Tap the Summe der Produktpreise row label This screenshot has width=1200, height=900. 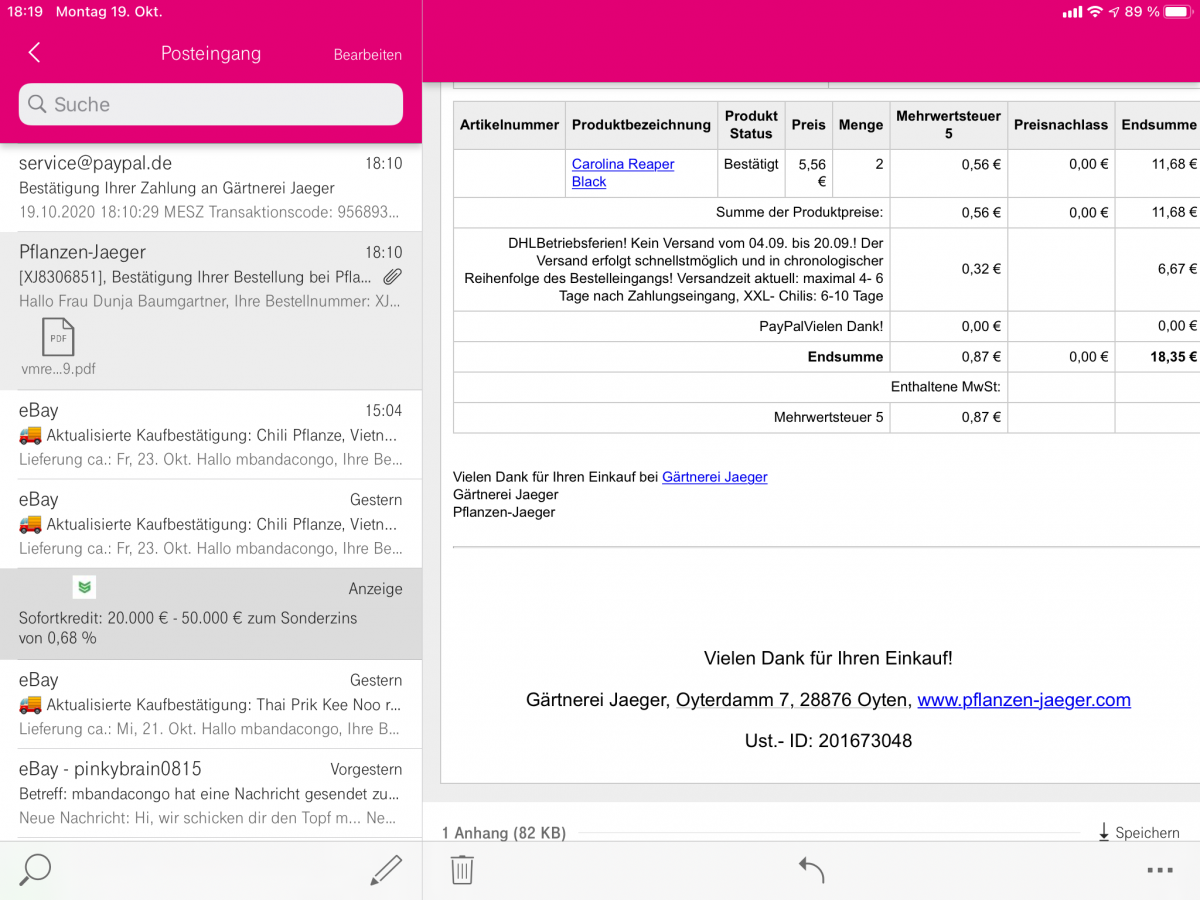(799, 212)
